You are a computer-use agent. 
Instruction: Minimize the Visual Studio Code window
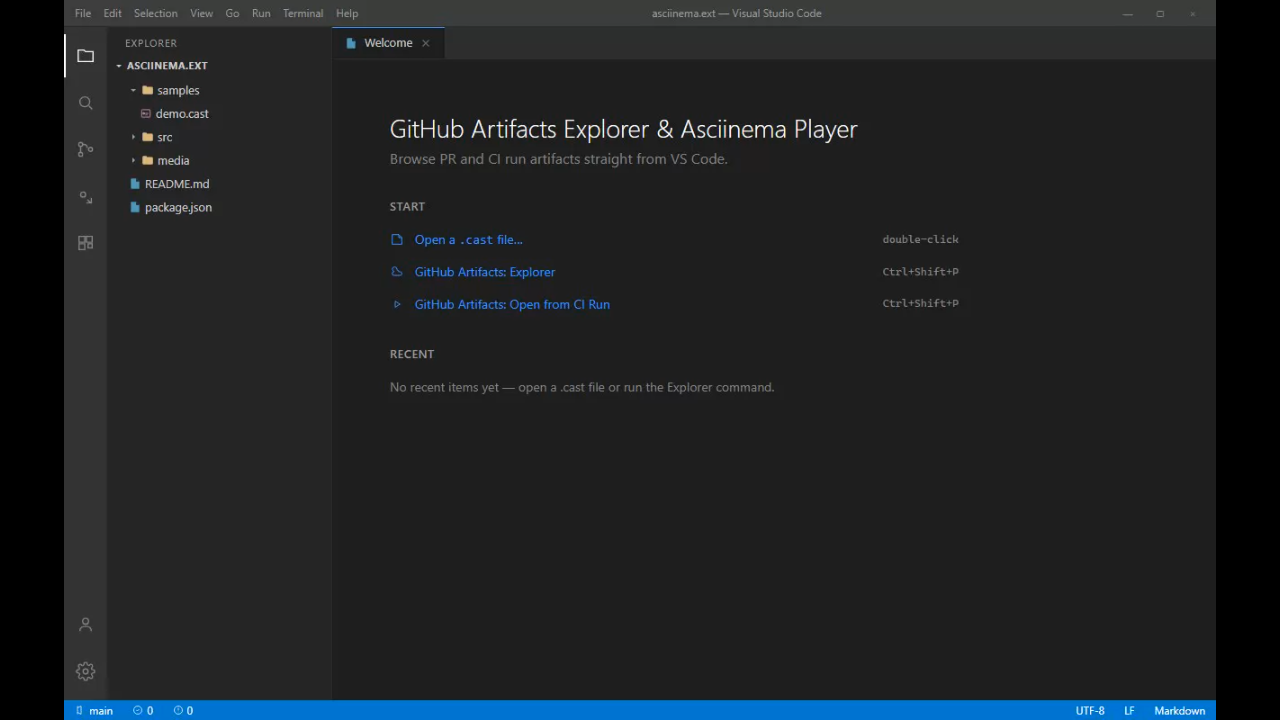tap(1128, 13)
